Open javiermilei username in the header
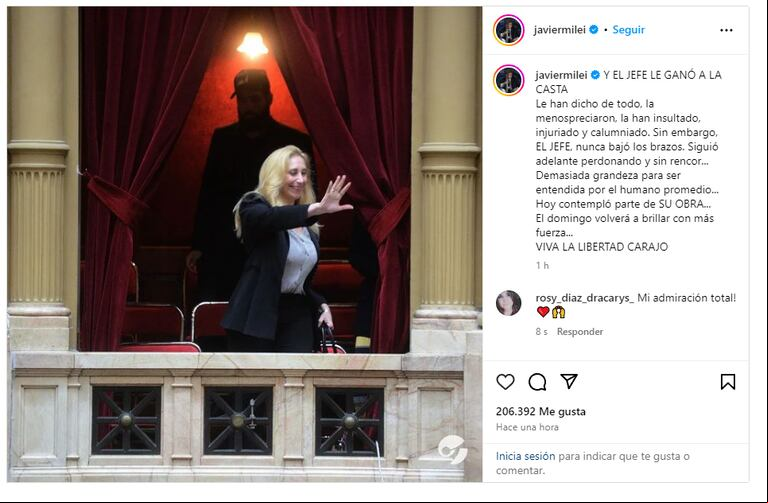The height and width of the screenshot is (503, 768). [559, 30]
